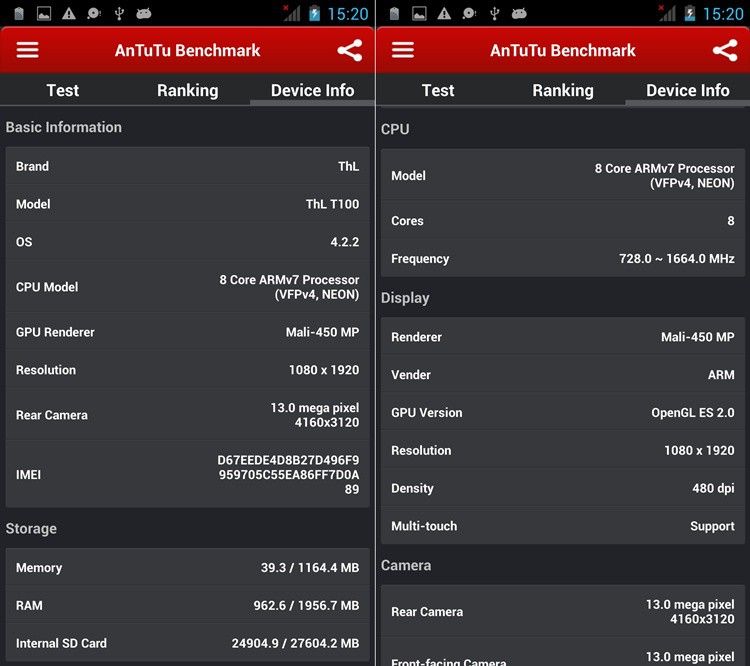
Task: Open hamburger menu in right screenshot
Action: 403,50
